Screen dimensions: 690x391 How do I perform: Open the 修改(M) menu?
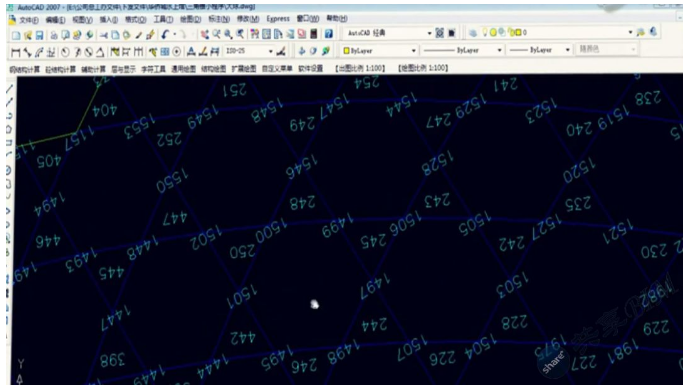pos(248,19)
